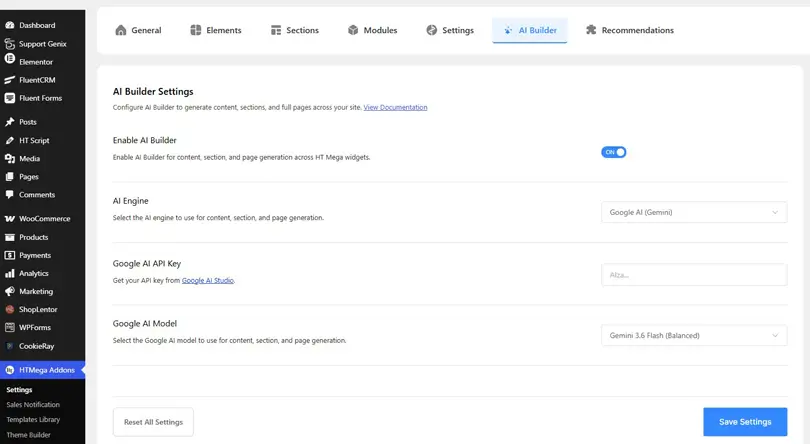Screen dimensions: 810x444
Task: Click the Products box icon
Action: pos(9,237)
